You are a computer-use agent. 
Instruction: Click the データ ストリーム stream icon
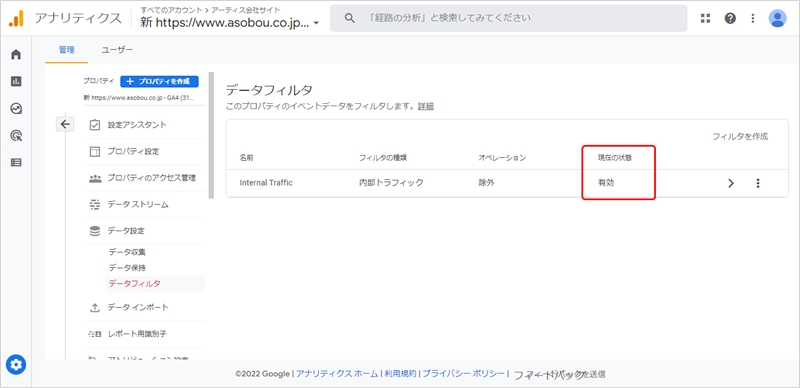coord(94,205)
